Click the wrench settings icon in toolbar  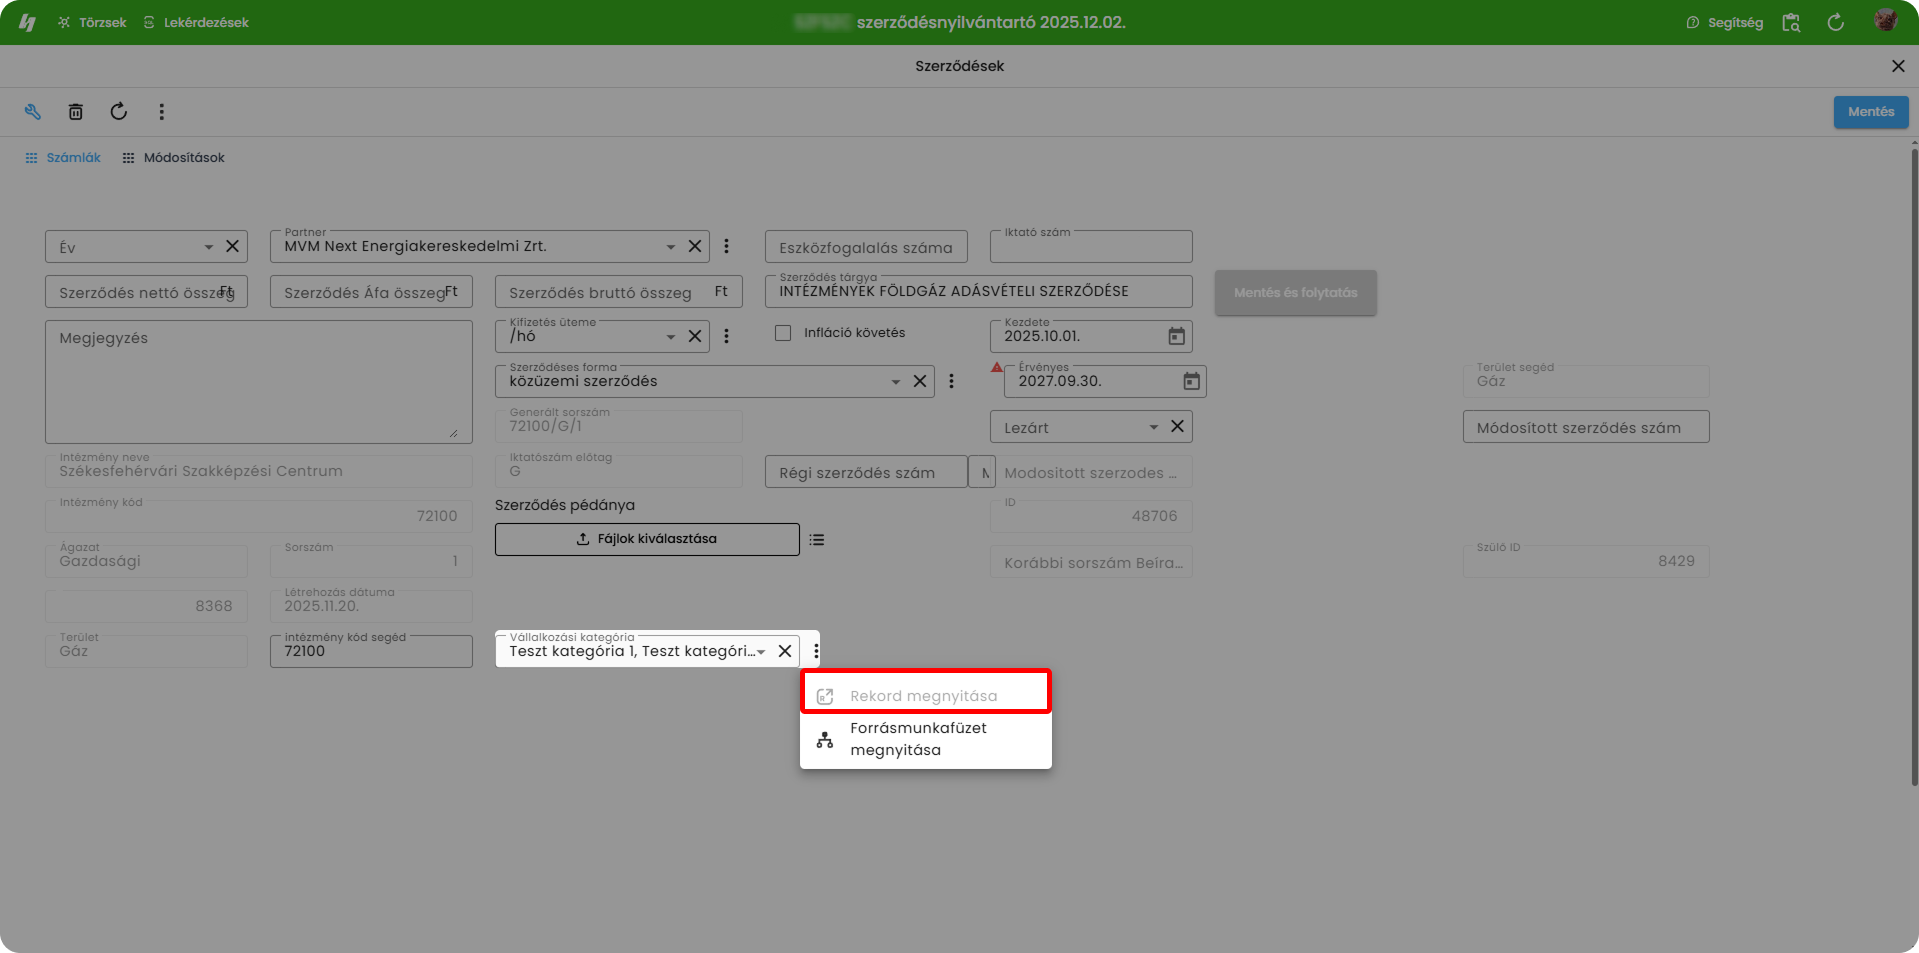pyautogui.click(x=33, y=112)
